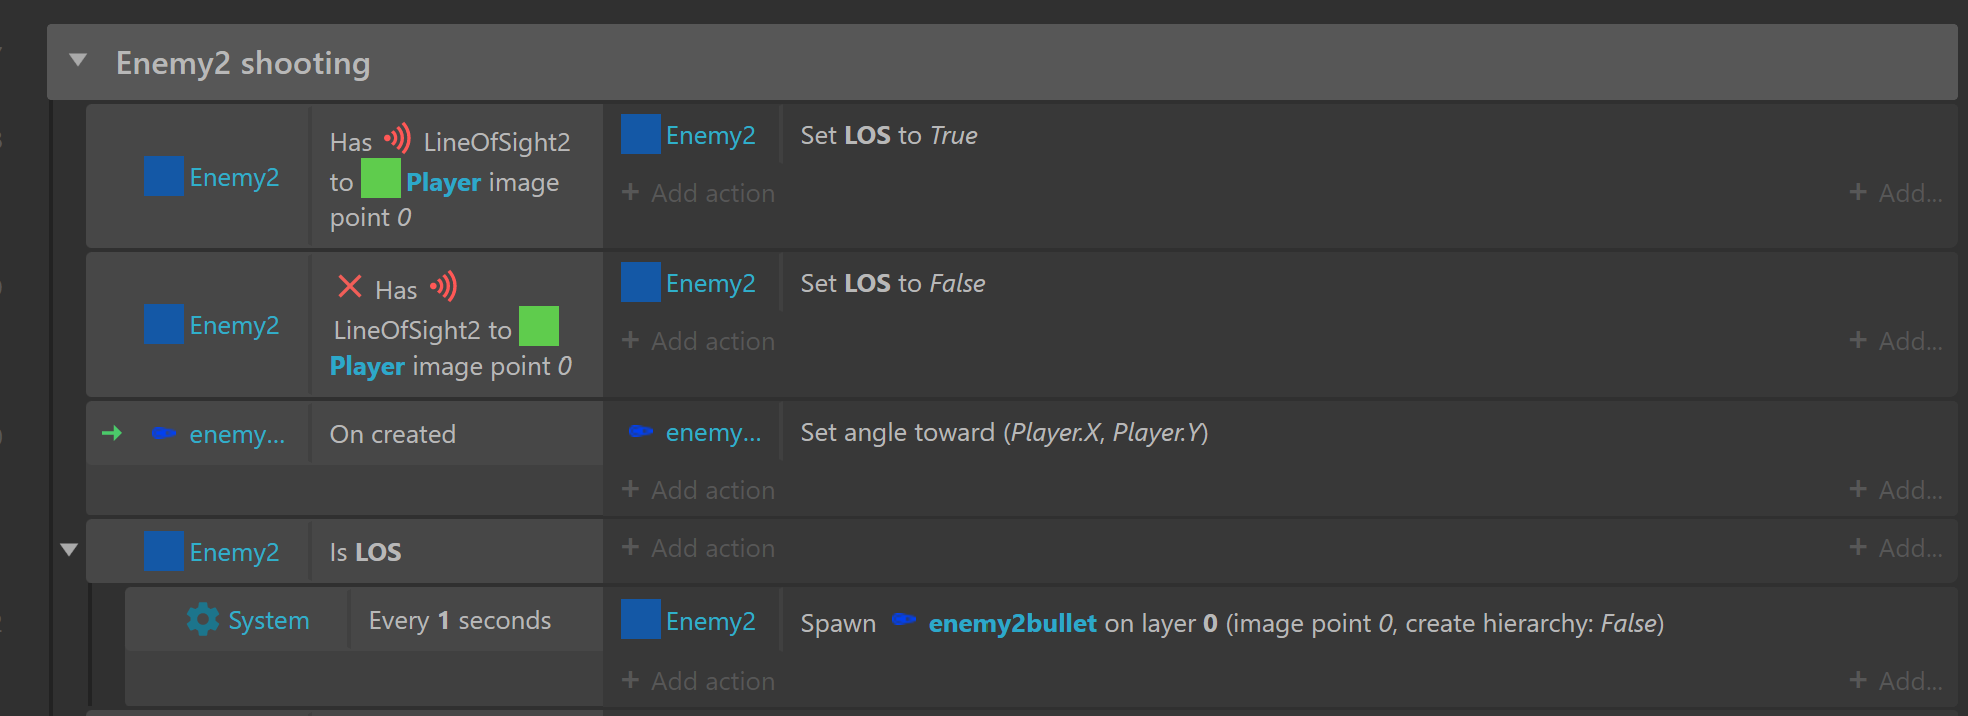The width and height of the screenshot is (1968, 716).
Task: Click the System gear icon in the Every seconds condition
Action: point(203,619)
